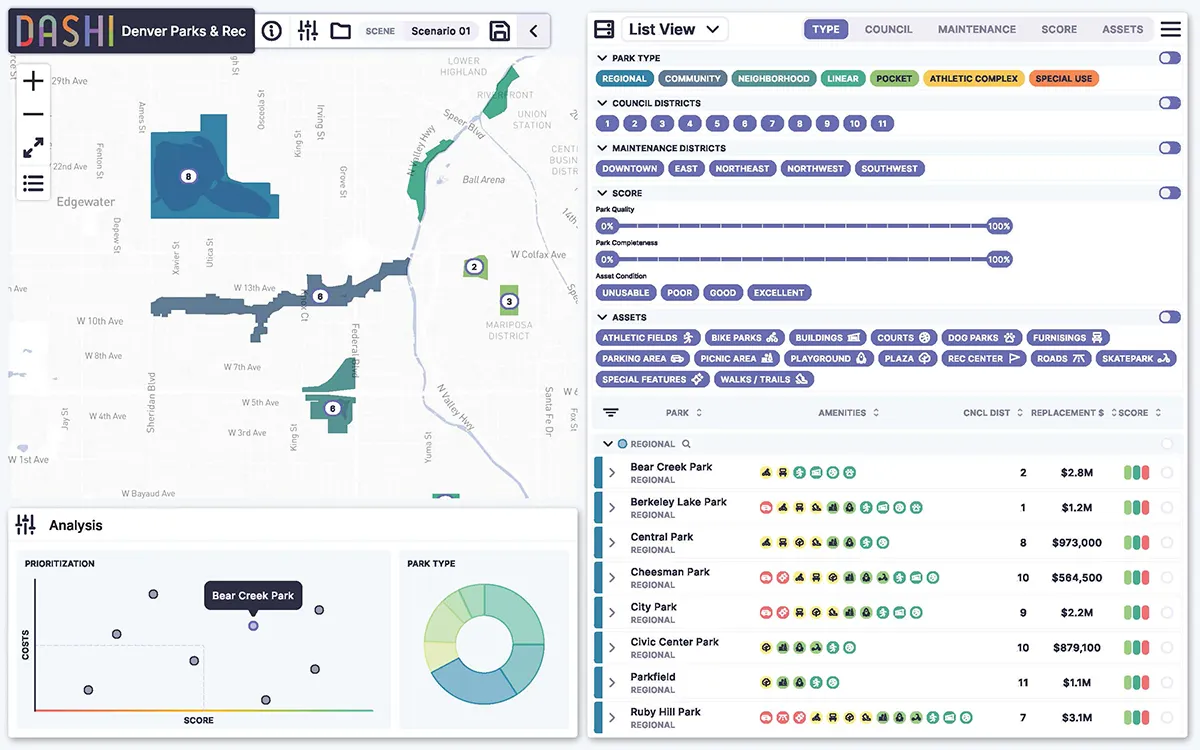The image size is (1200, 750).
Task: Open the hamburger menu at top right
Action: pyautogui.click(x=1170, y=29)
